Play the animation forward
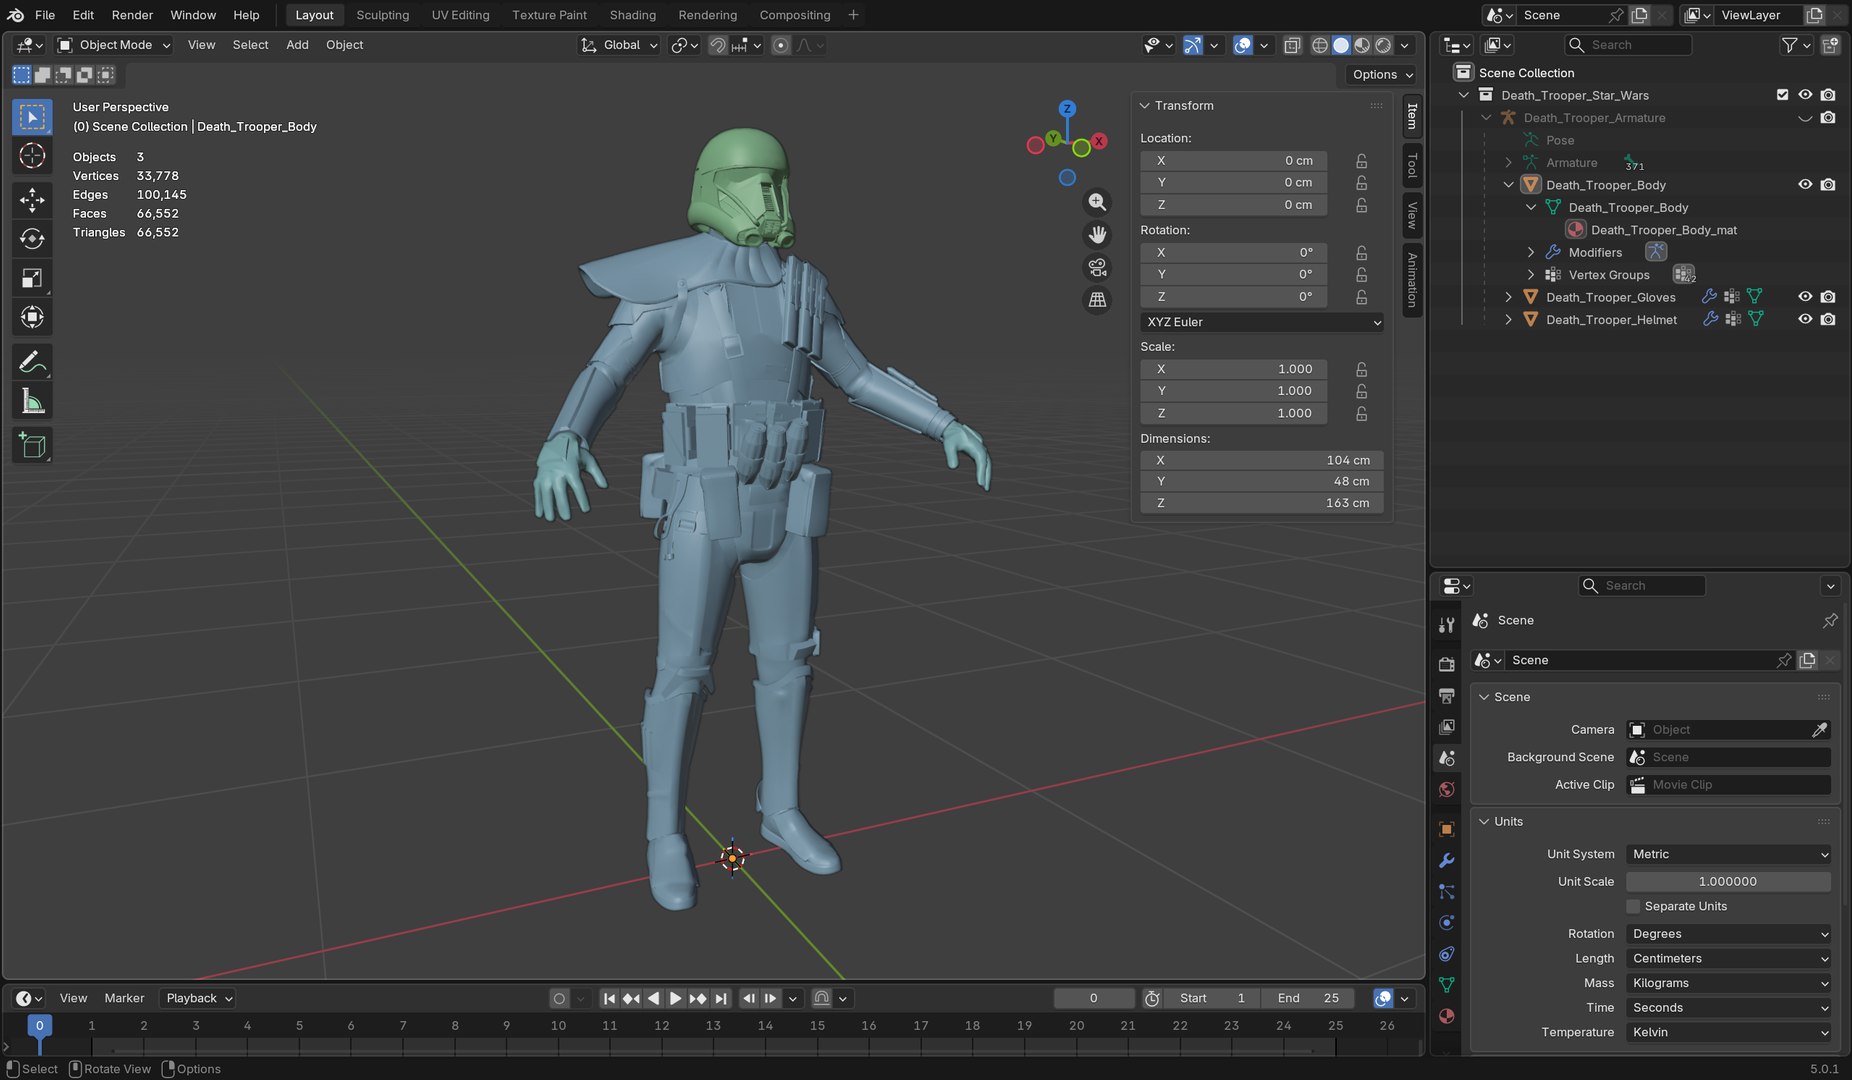This screenshot has height=1080, width=1852. pyautogui.click(x=675, y=998)
